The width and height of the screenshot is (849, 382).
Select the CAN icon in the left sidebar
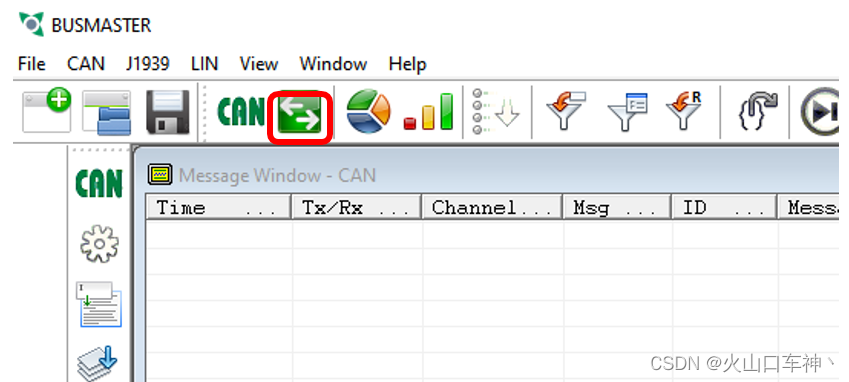tap(99, 183)
